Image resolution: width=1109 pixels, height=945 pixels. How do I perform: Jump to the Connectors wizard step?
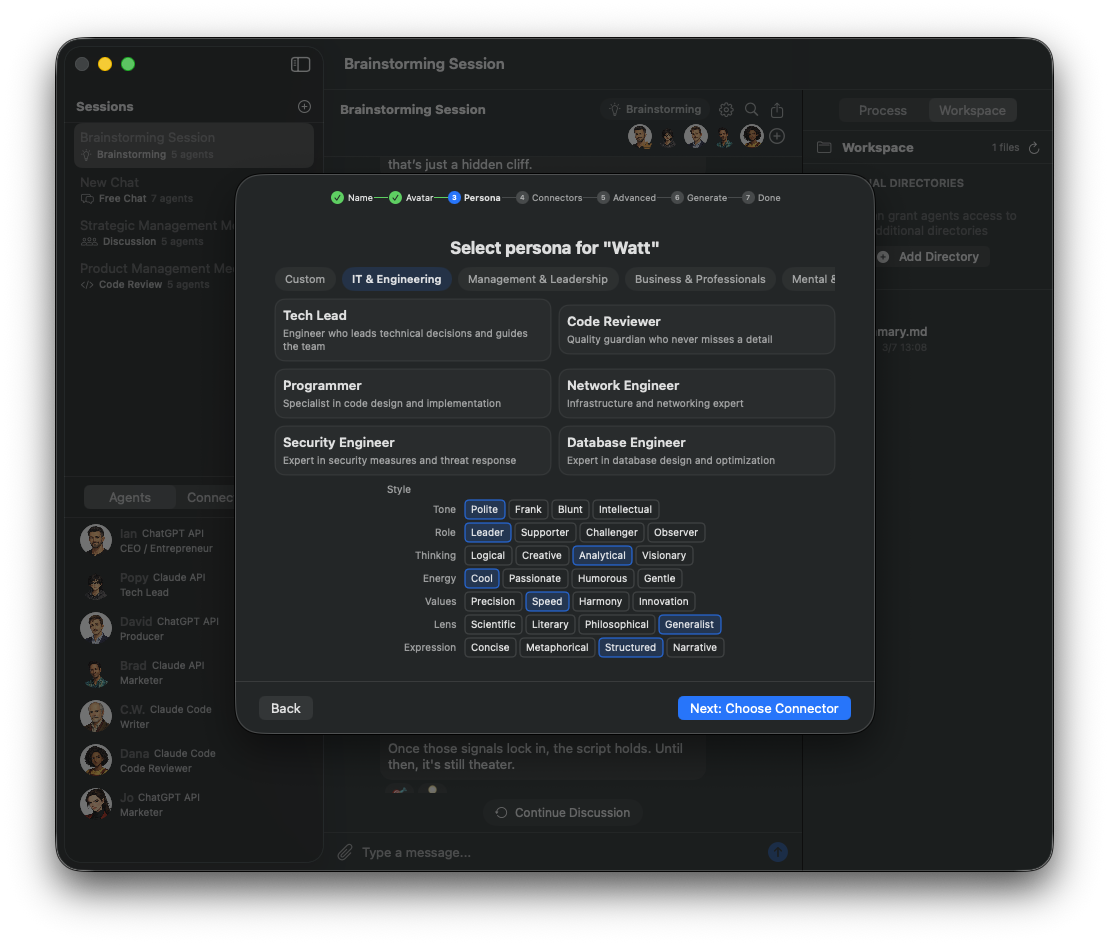549,198
